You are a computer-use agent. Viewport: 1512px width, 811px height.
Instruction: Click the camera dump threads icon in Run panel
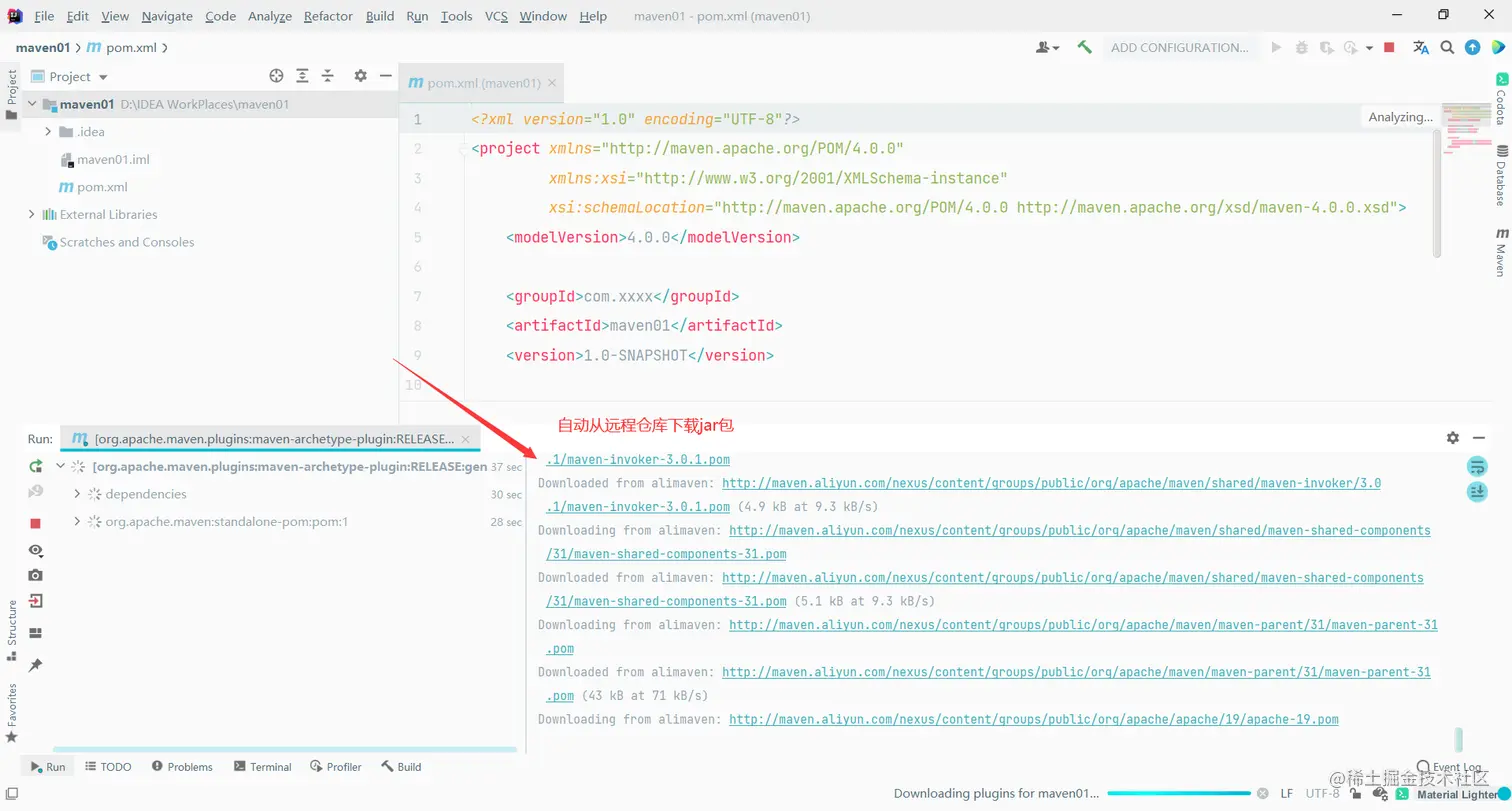(36, 575)
